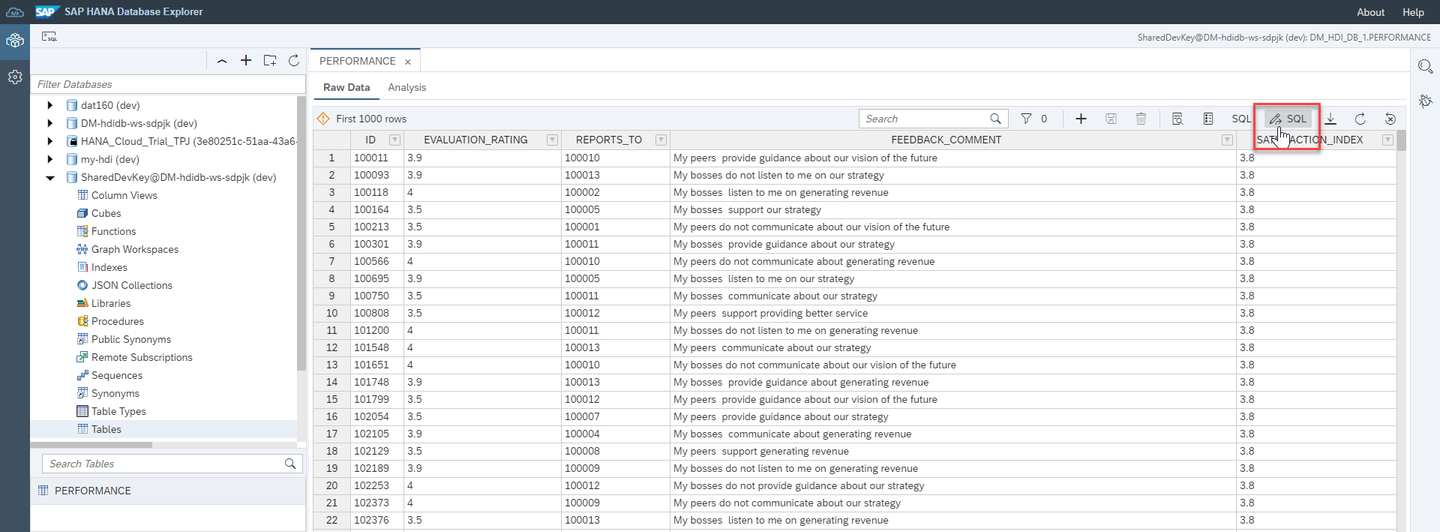Refresh the database list
Viewport: 1440px width, 532px height.
pos(294,61)
